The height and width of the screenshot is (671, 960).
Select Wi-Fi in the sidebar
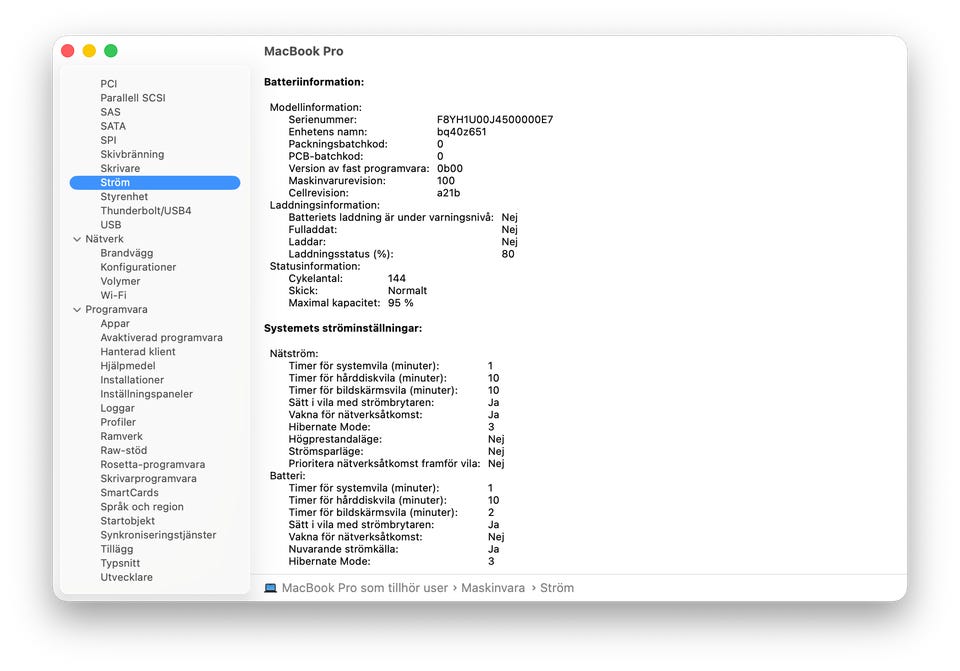113,295
